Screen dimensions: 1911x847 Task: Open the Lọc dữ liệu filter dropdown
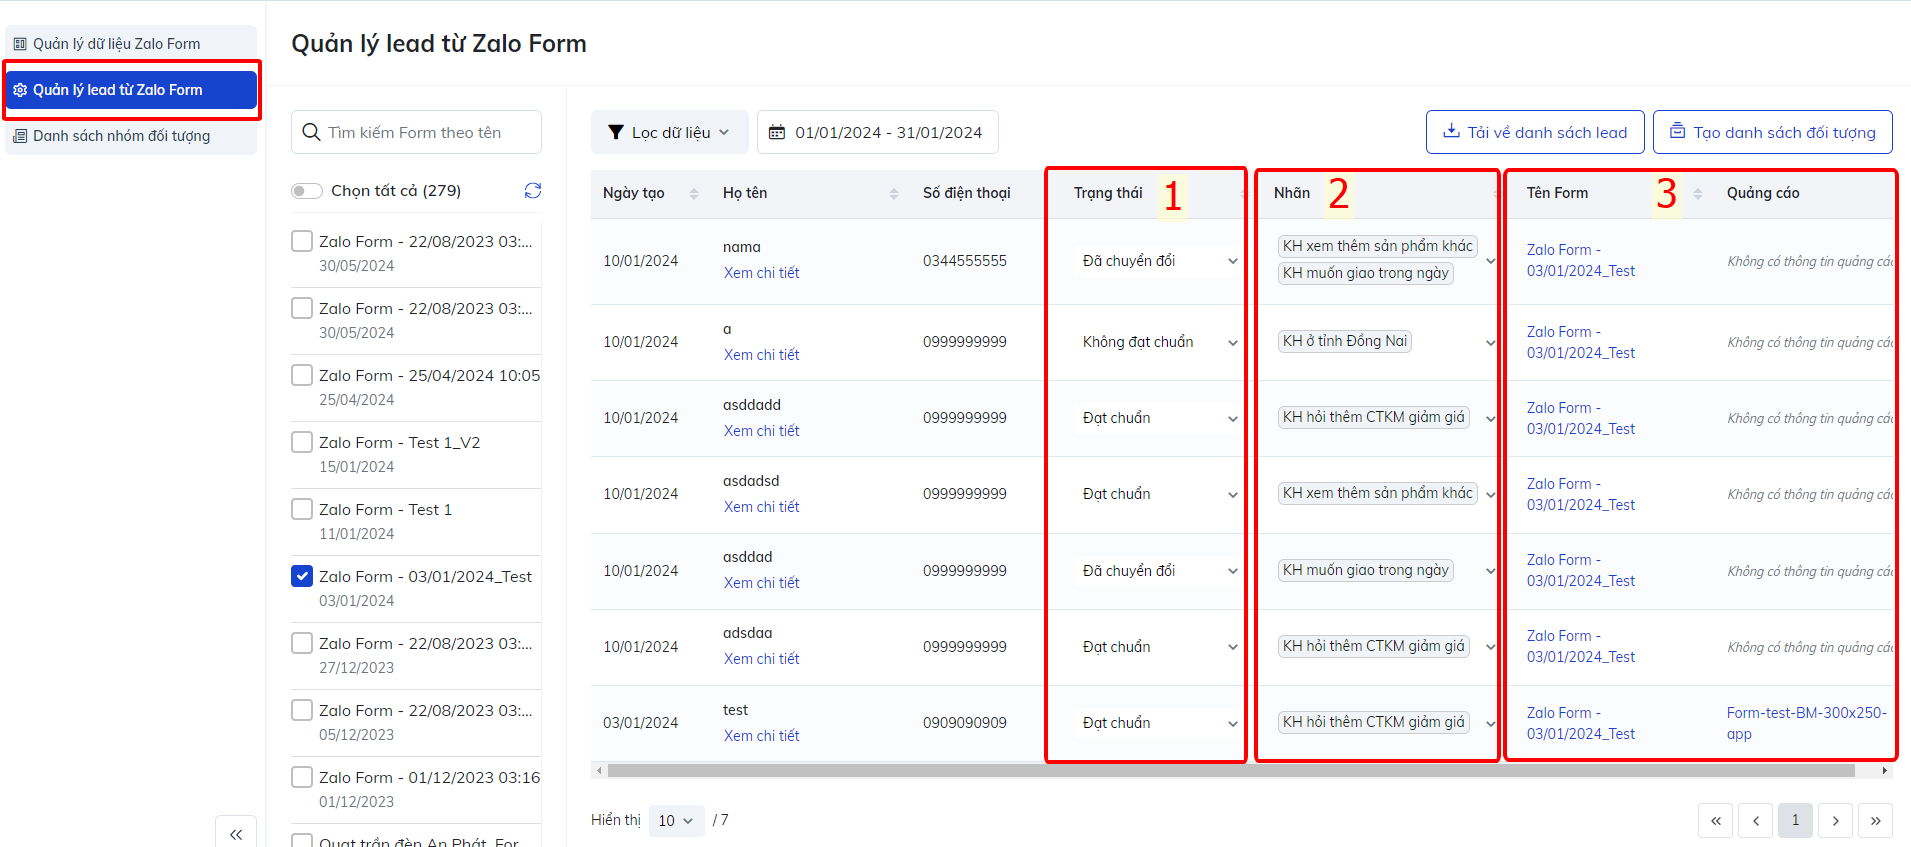tap(669, 132)
